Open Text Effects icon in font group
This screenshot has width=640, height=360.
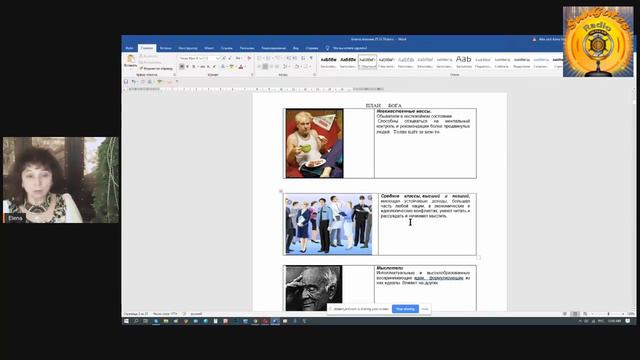222,67
